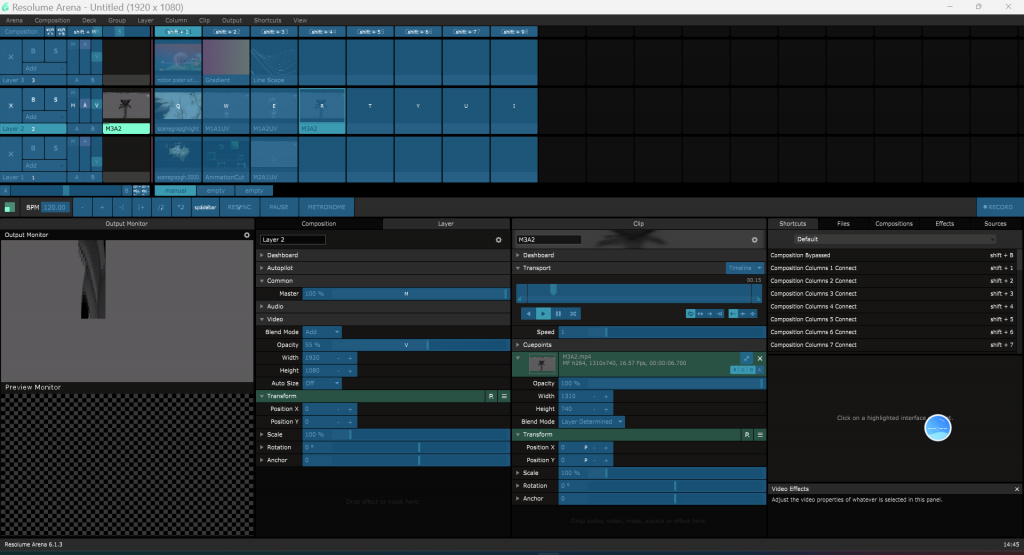The height and width of the screenshot is (555, 1024).
Task: Open the Output menu
Action: click(x=232, y=20)
